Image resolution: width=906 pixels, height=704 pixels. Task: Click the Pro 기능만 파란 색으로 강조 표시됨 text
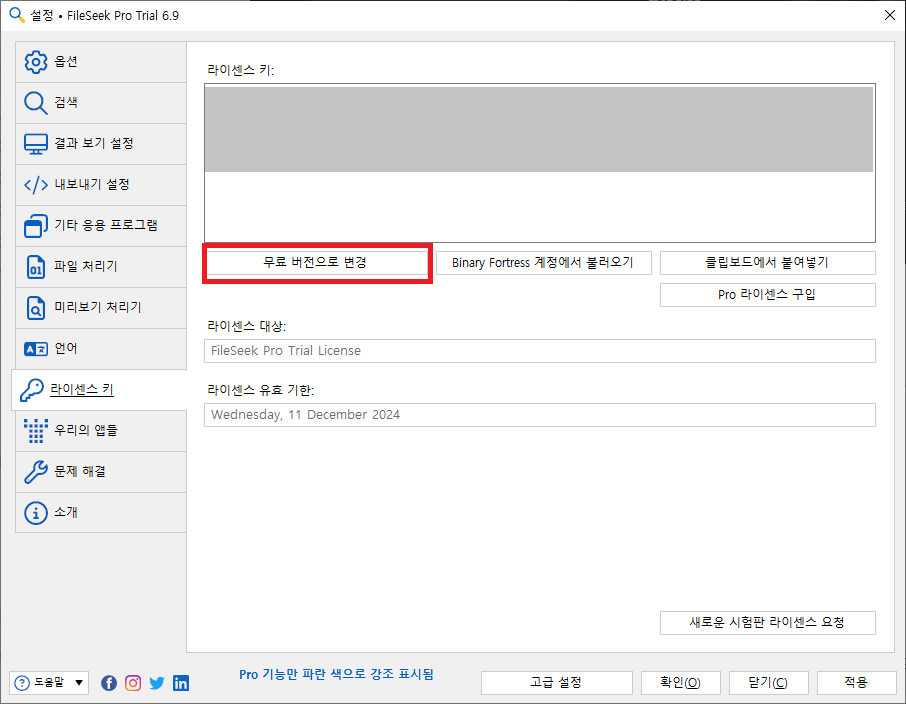pyautogui.click(x=336, y=675)
